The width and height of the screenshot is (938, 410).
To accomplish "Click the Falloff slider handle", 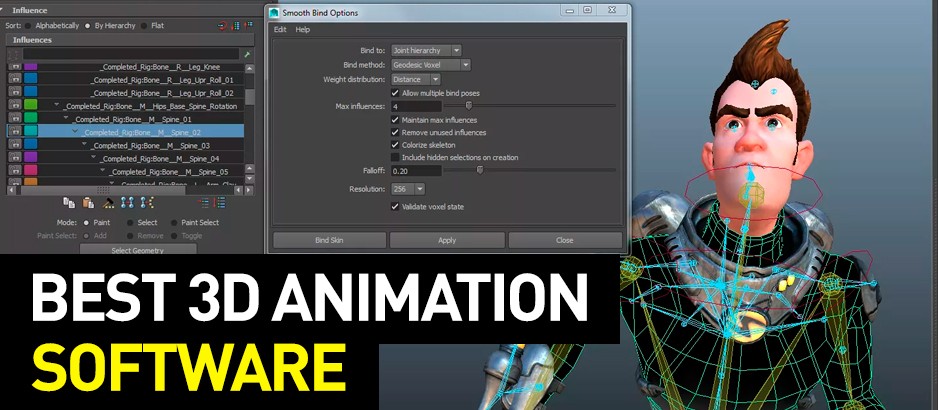I will click(480, 171).
